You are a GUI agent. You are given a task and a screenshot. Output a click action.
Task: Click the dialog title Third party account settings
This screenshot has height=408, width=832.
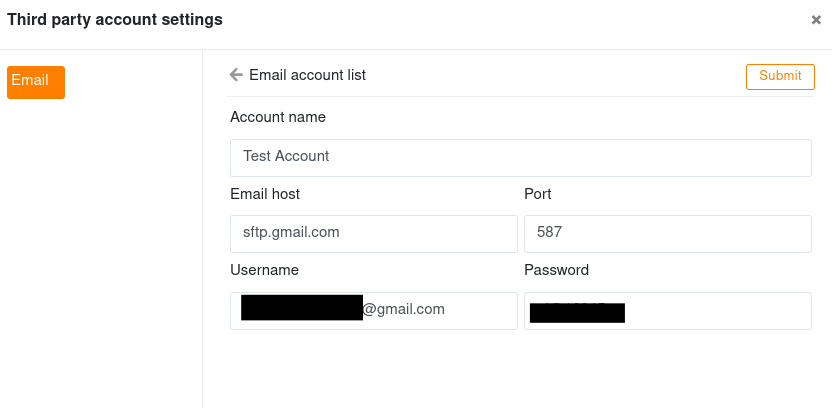tap(115, 20)
